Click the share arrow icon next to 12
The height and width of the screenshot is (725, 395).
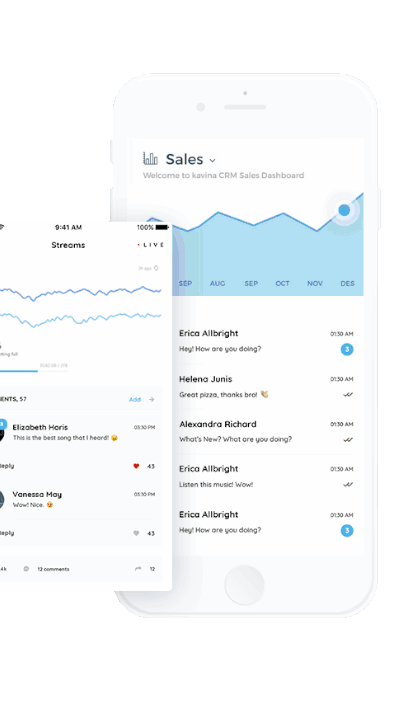(138, 569)
